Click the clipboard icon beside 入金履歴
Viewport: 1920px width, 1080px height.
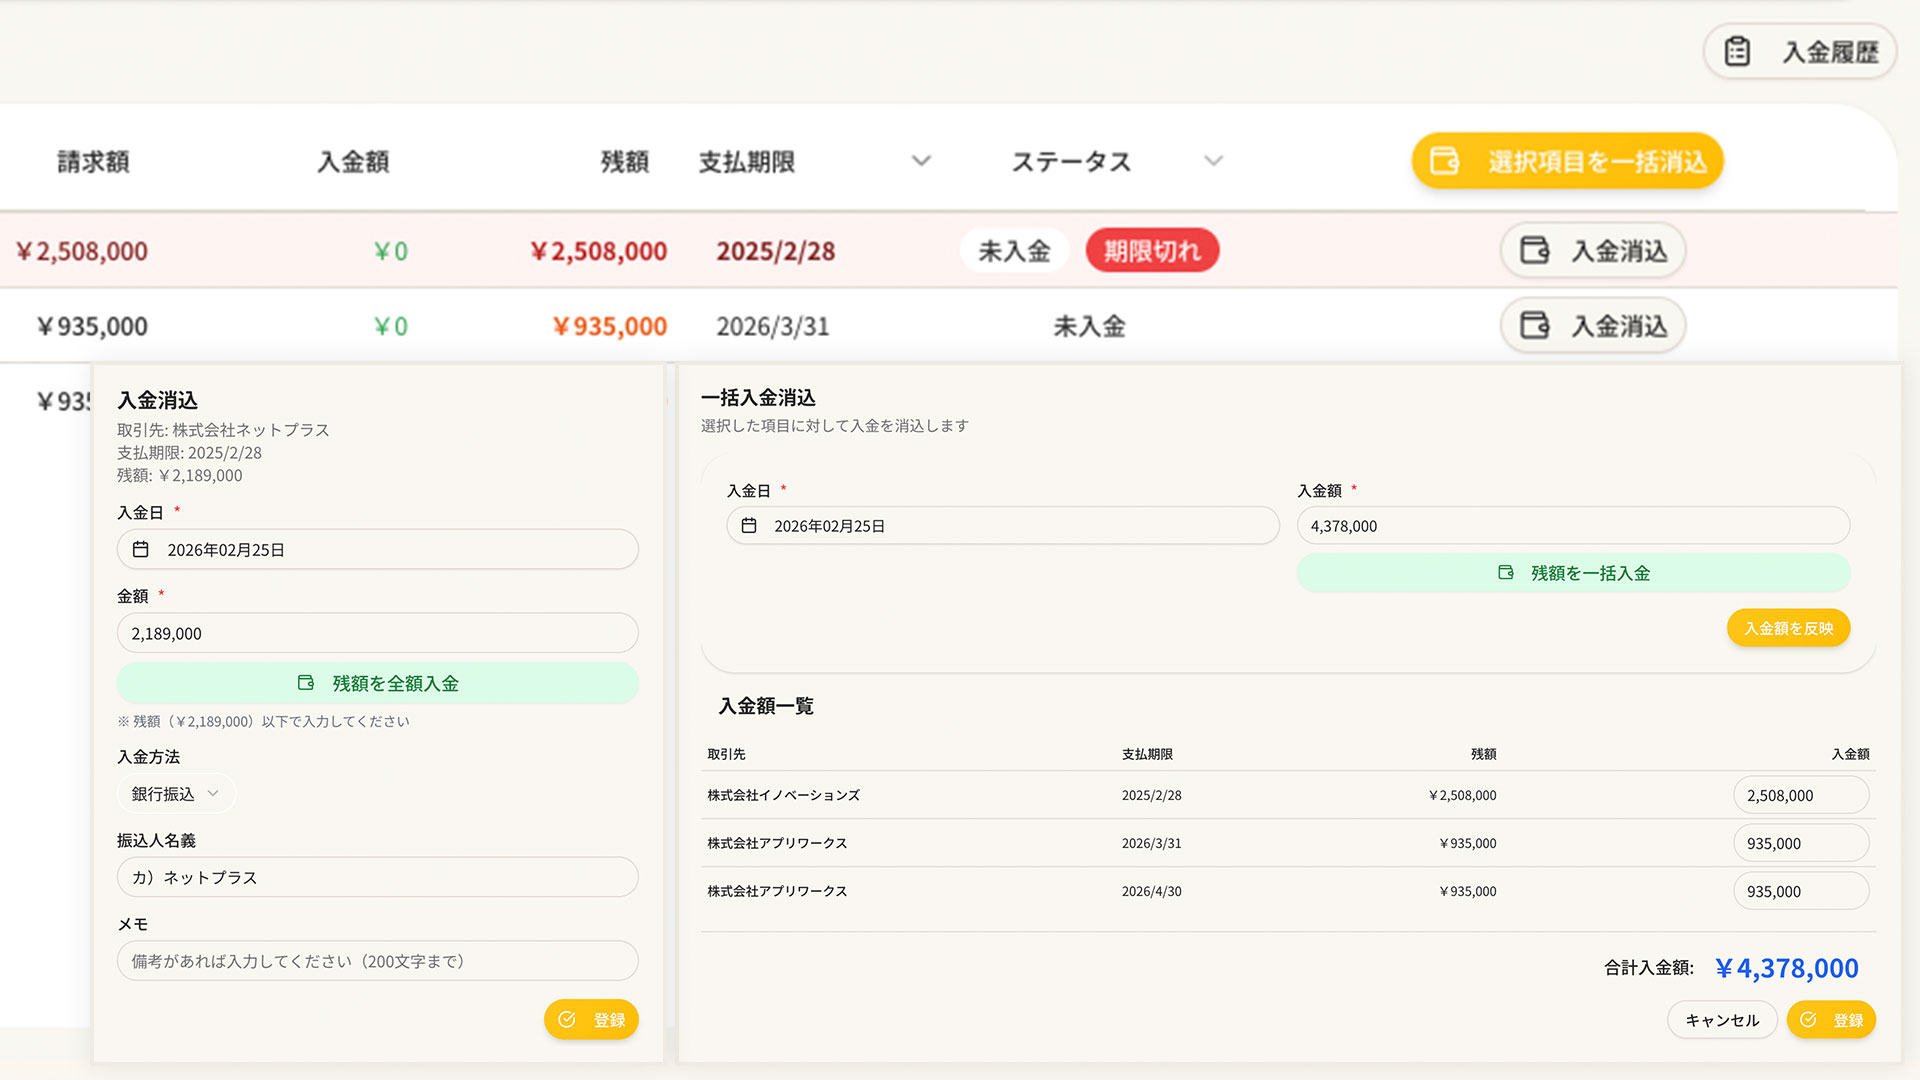[x=1737, y=52]
